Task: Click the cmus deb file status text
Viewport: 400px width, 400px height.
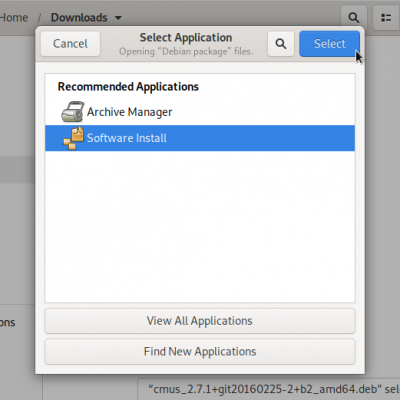Action: pyautogui.click(x=273, y=389)
